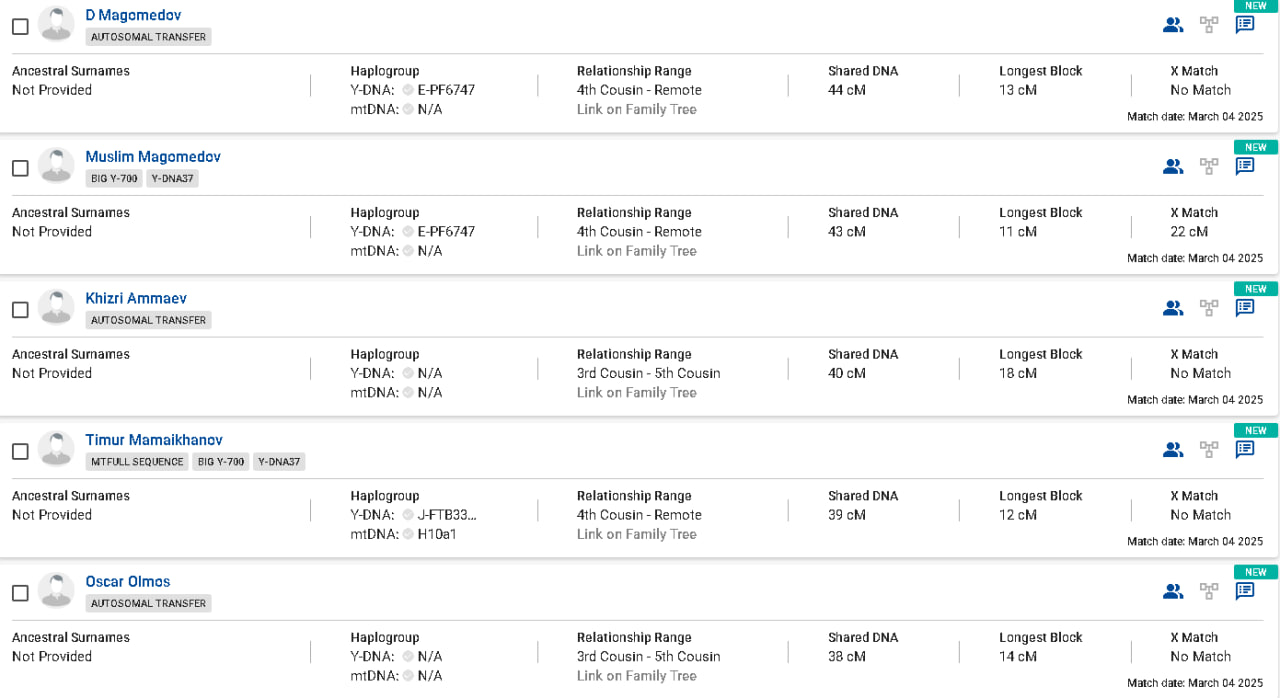Click Link on Family Tree for Oscar Olmos

[x=636, y=676]
